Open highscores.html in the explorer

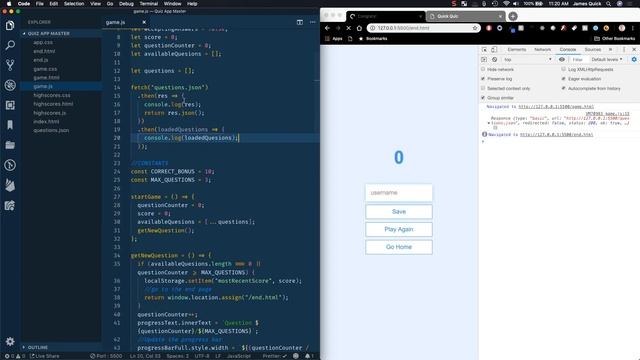tap(53, 104)
